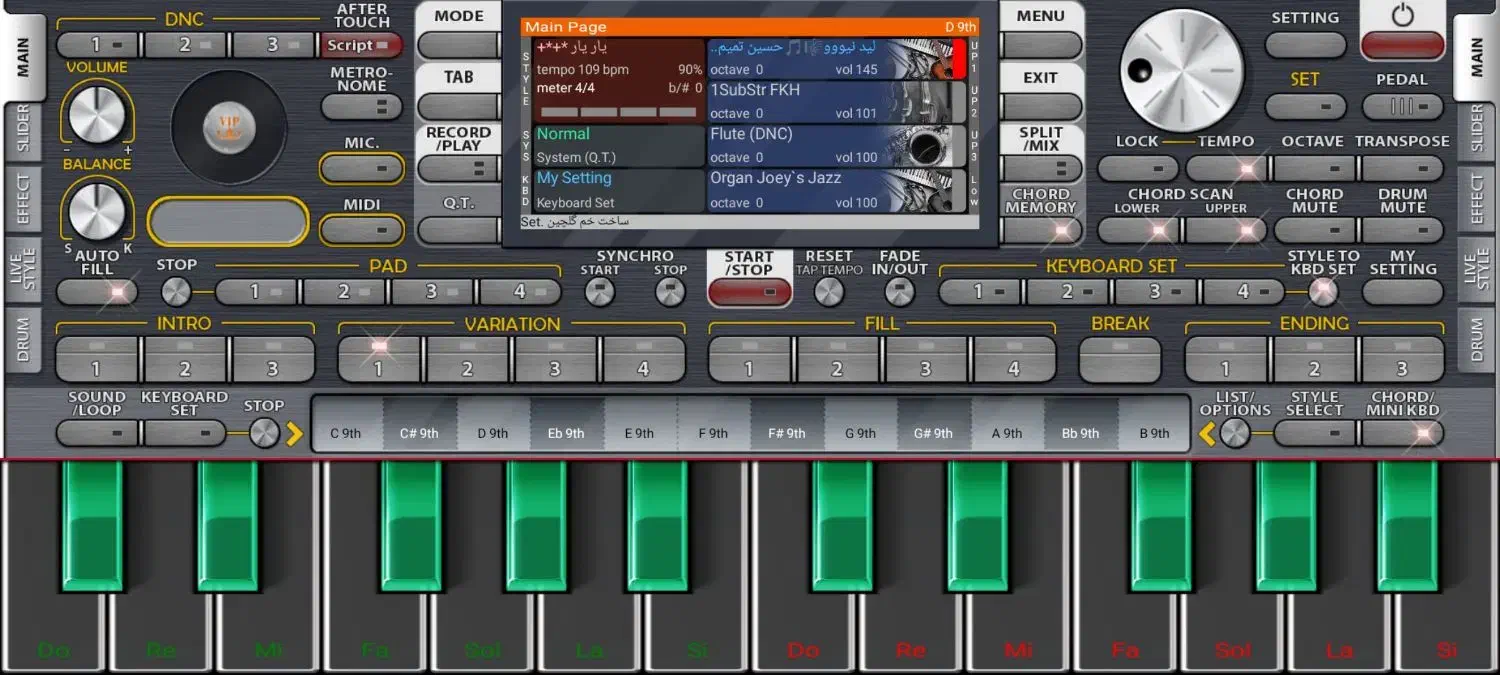Adjust the Volume knob

click(x=96, y=115)
